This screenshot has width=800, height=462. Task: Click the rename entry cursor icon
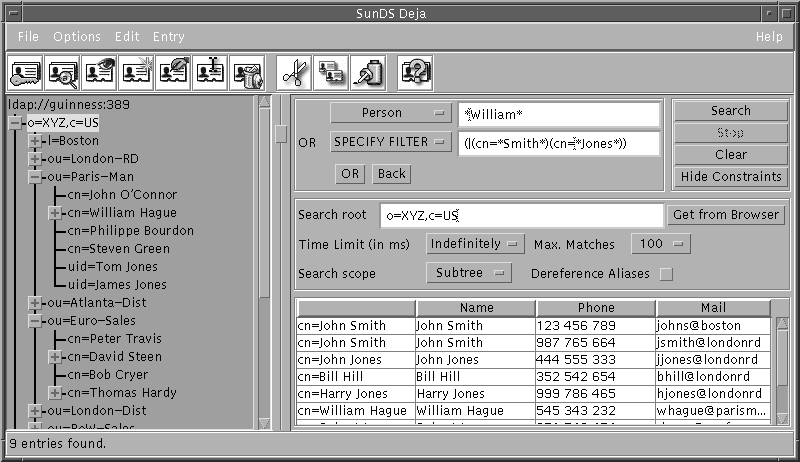tap(210, 73)
